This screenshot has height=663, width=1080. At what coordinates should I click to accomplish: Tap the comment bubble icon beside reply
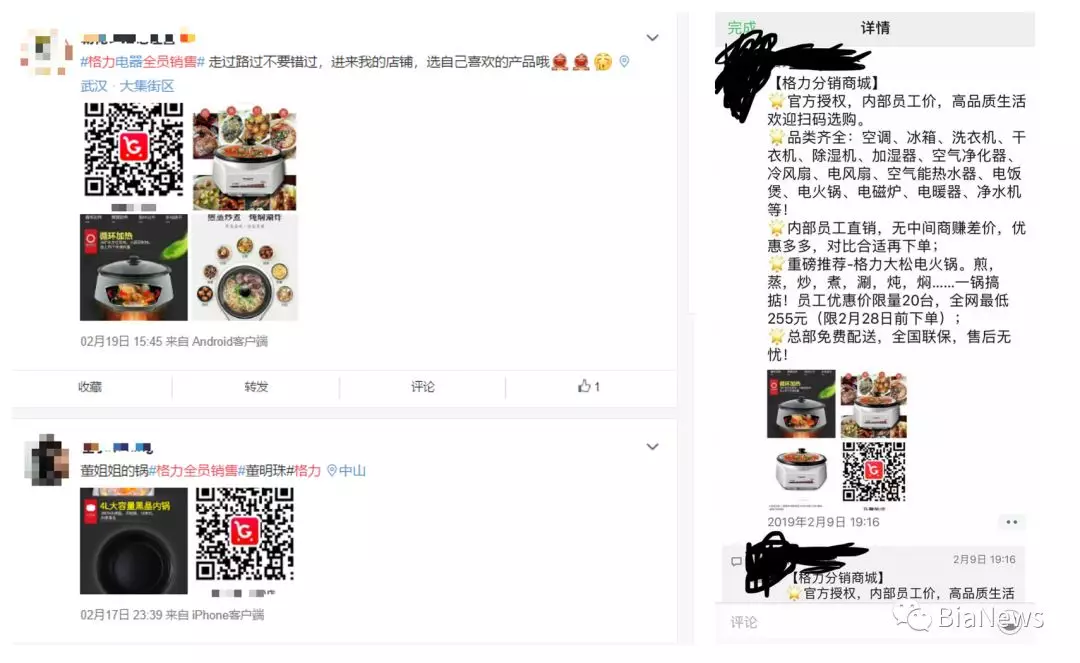736,562
